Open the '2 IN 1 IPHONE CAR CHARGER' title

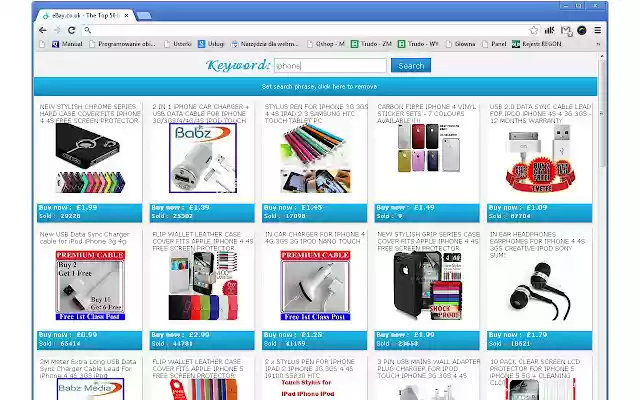(201, 113)
